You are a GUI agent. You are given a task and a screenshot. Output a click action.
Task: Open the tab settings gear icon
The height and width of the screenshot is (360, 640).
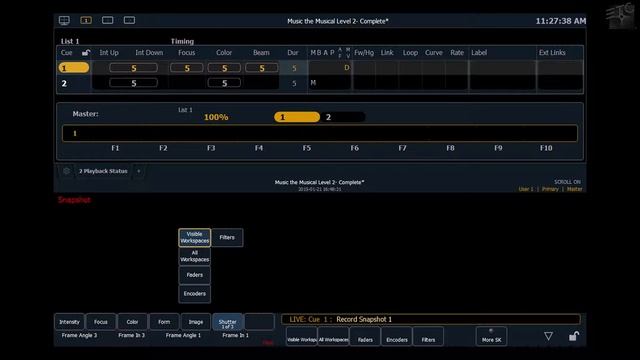(x=66, y=171)
